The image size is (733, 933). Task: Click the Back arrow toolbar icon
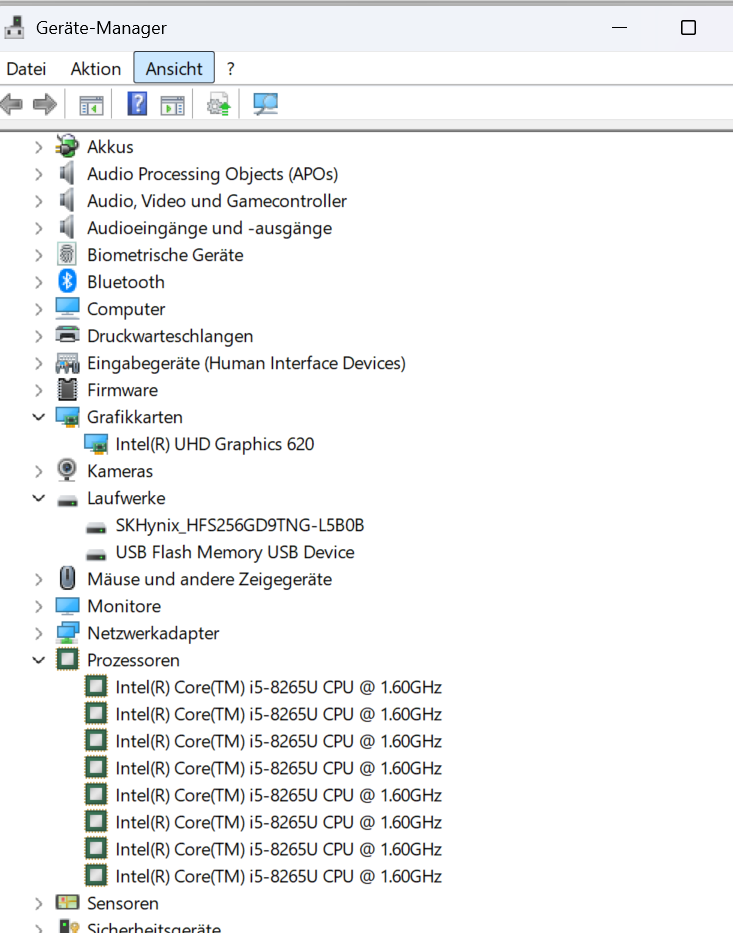(x=12, y=105)
